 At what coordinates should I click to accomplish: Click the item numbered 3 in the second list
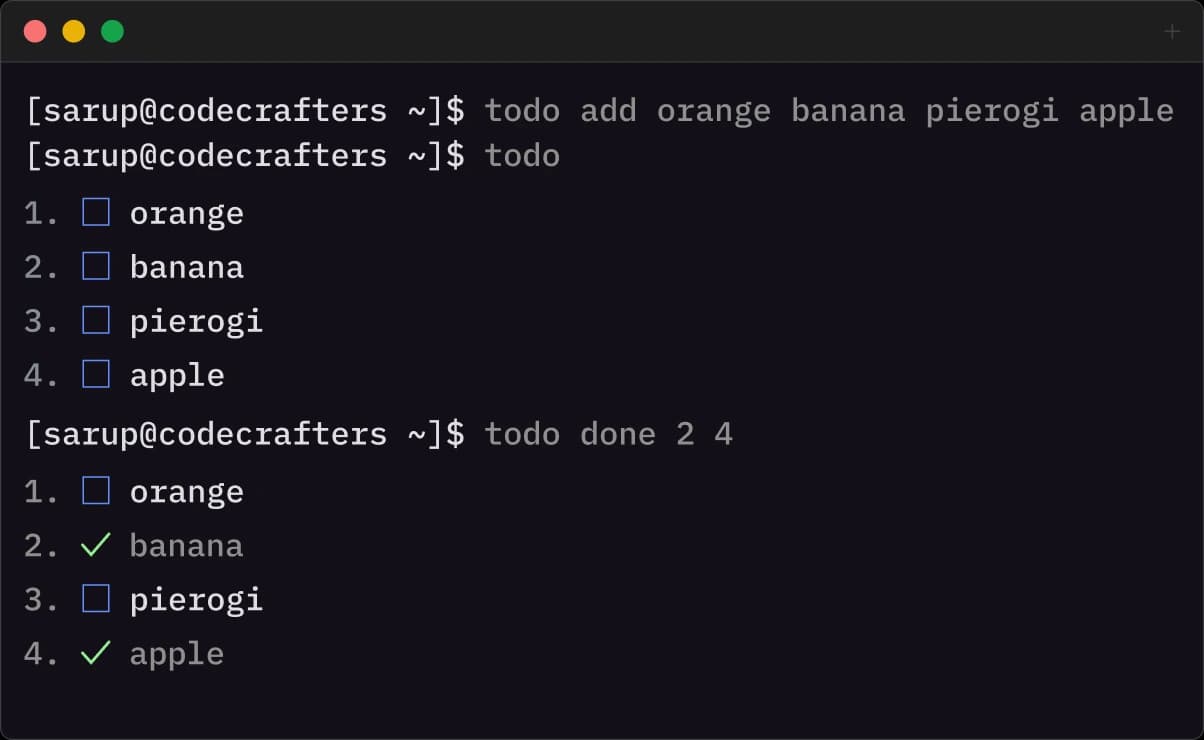pyautogui.click(x=40, y=598)
